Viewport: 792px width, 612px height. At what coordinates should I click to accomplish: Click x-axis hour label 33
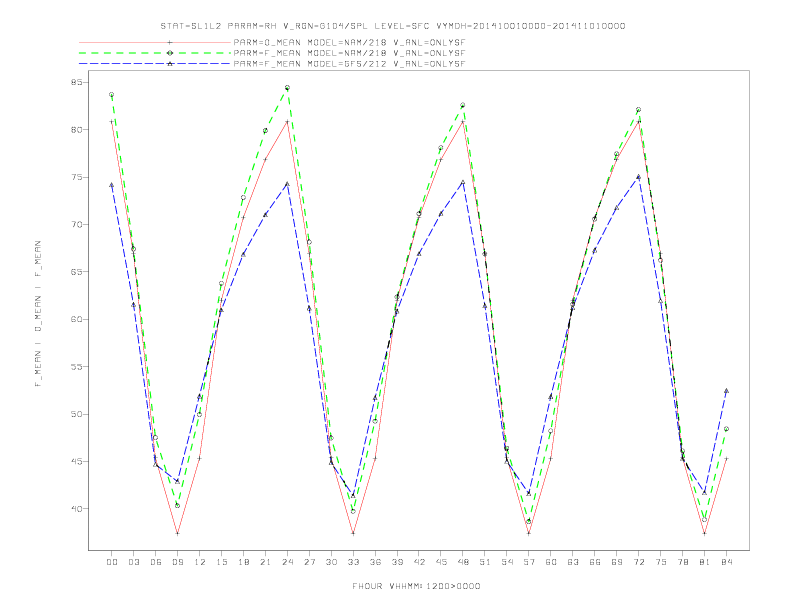pyautogui.click(x=353, y=562)
